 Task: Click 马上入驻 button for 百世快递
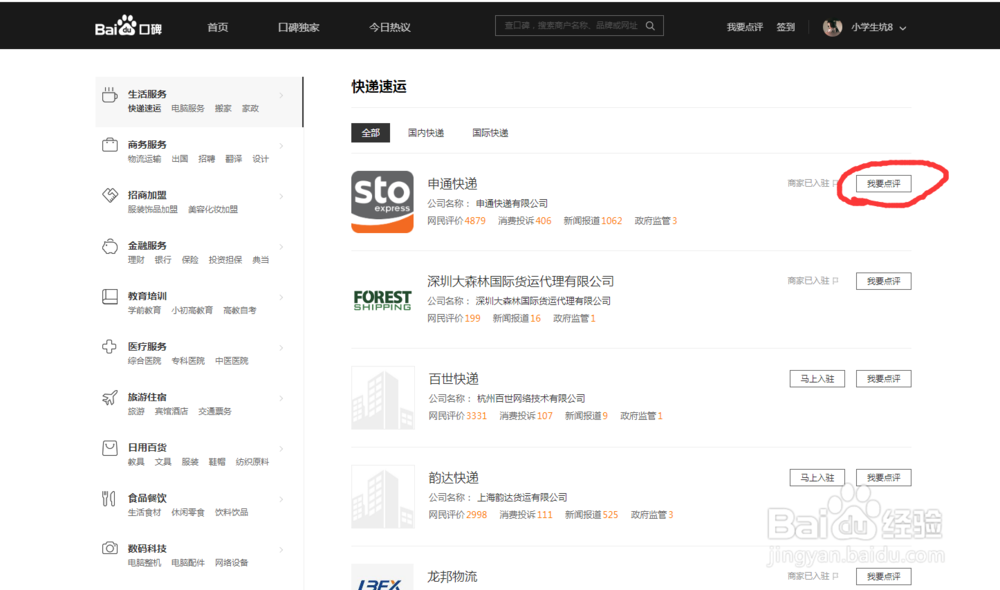click(817, 379)
